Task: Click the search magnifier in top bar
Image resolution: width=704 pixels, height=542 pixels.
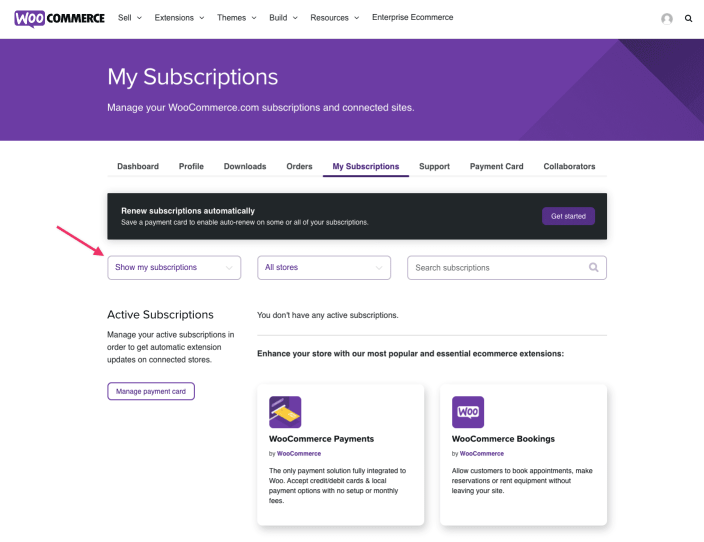Action: click(688, 18)
